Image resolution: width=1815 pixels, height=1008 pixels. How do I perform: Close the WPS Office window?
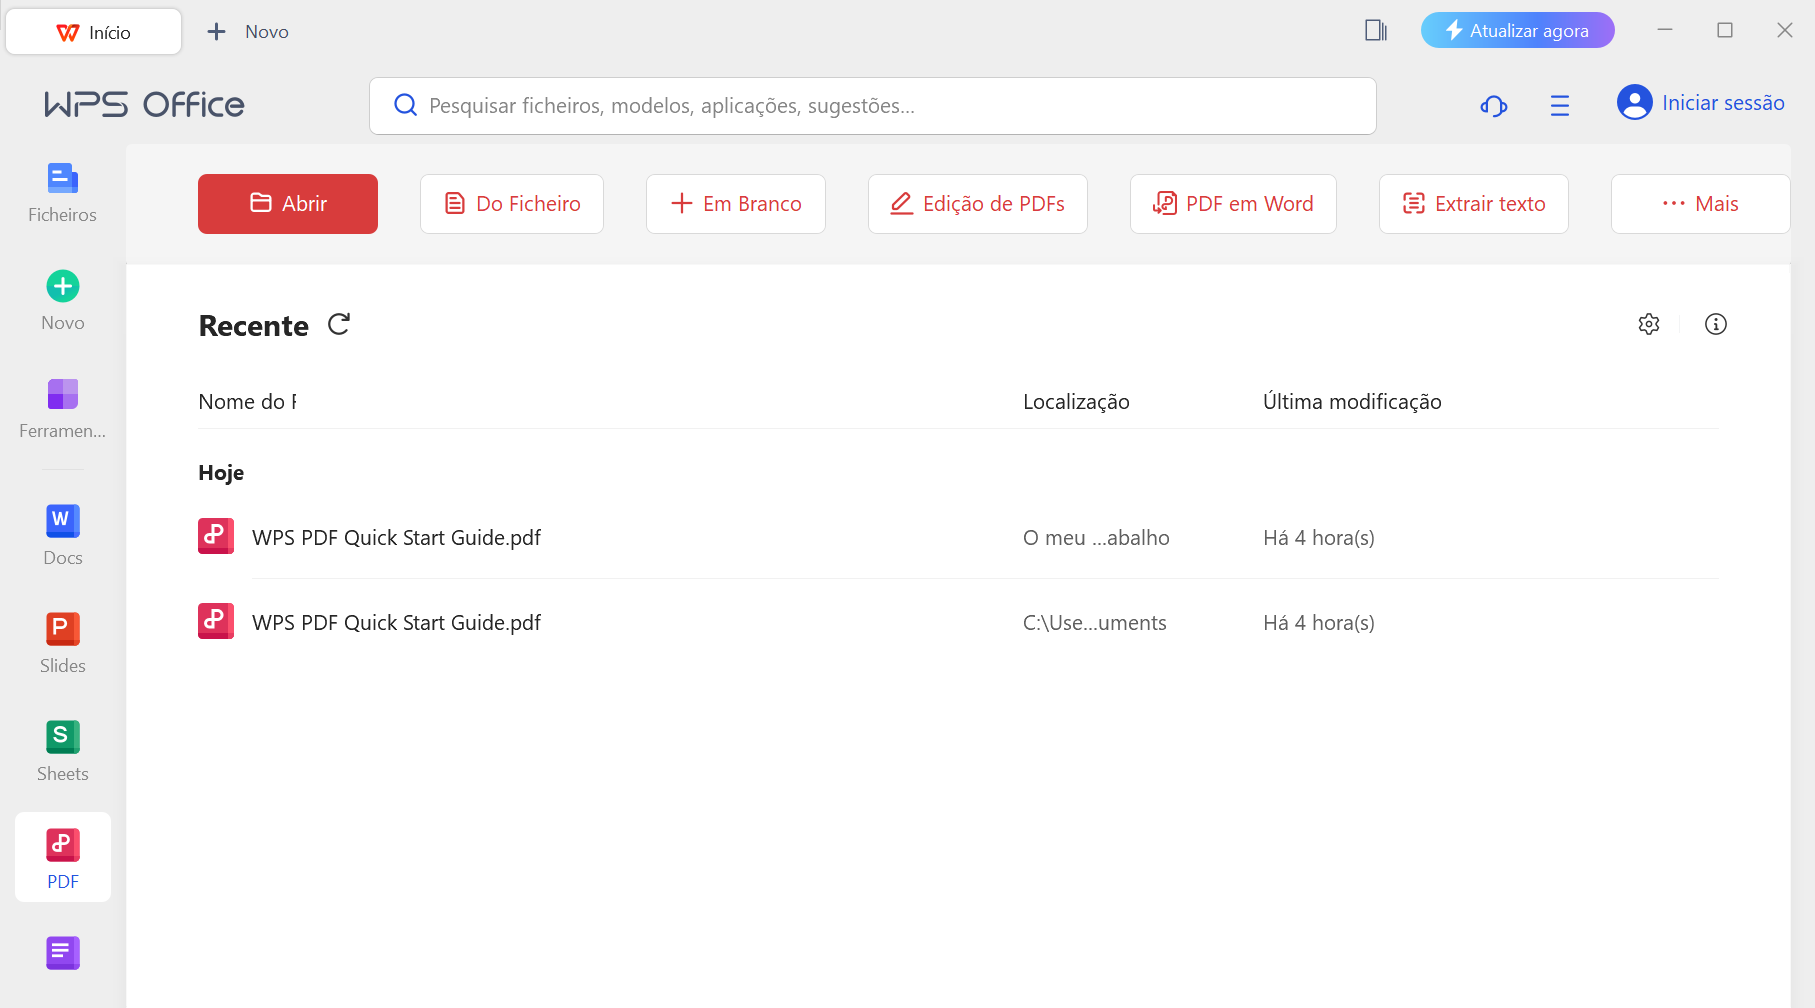click(1785, 30)
